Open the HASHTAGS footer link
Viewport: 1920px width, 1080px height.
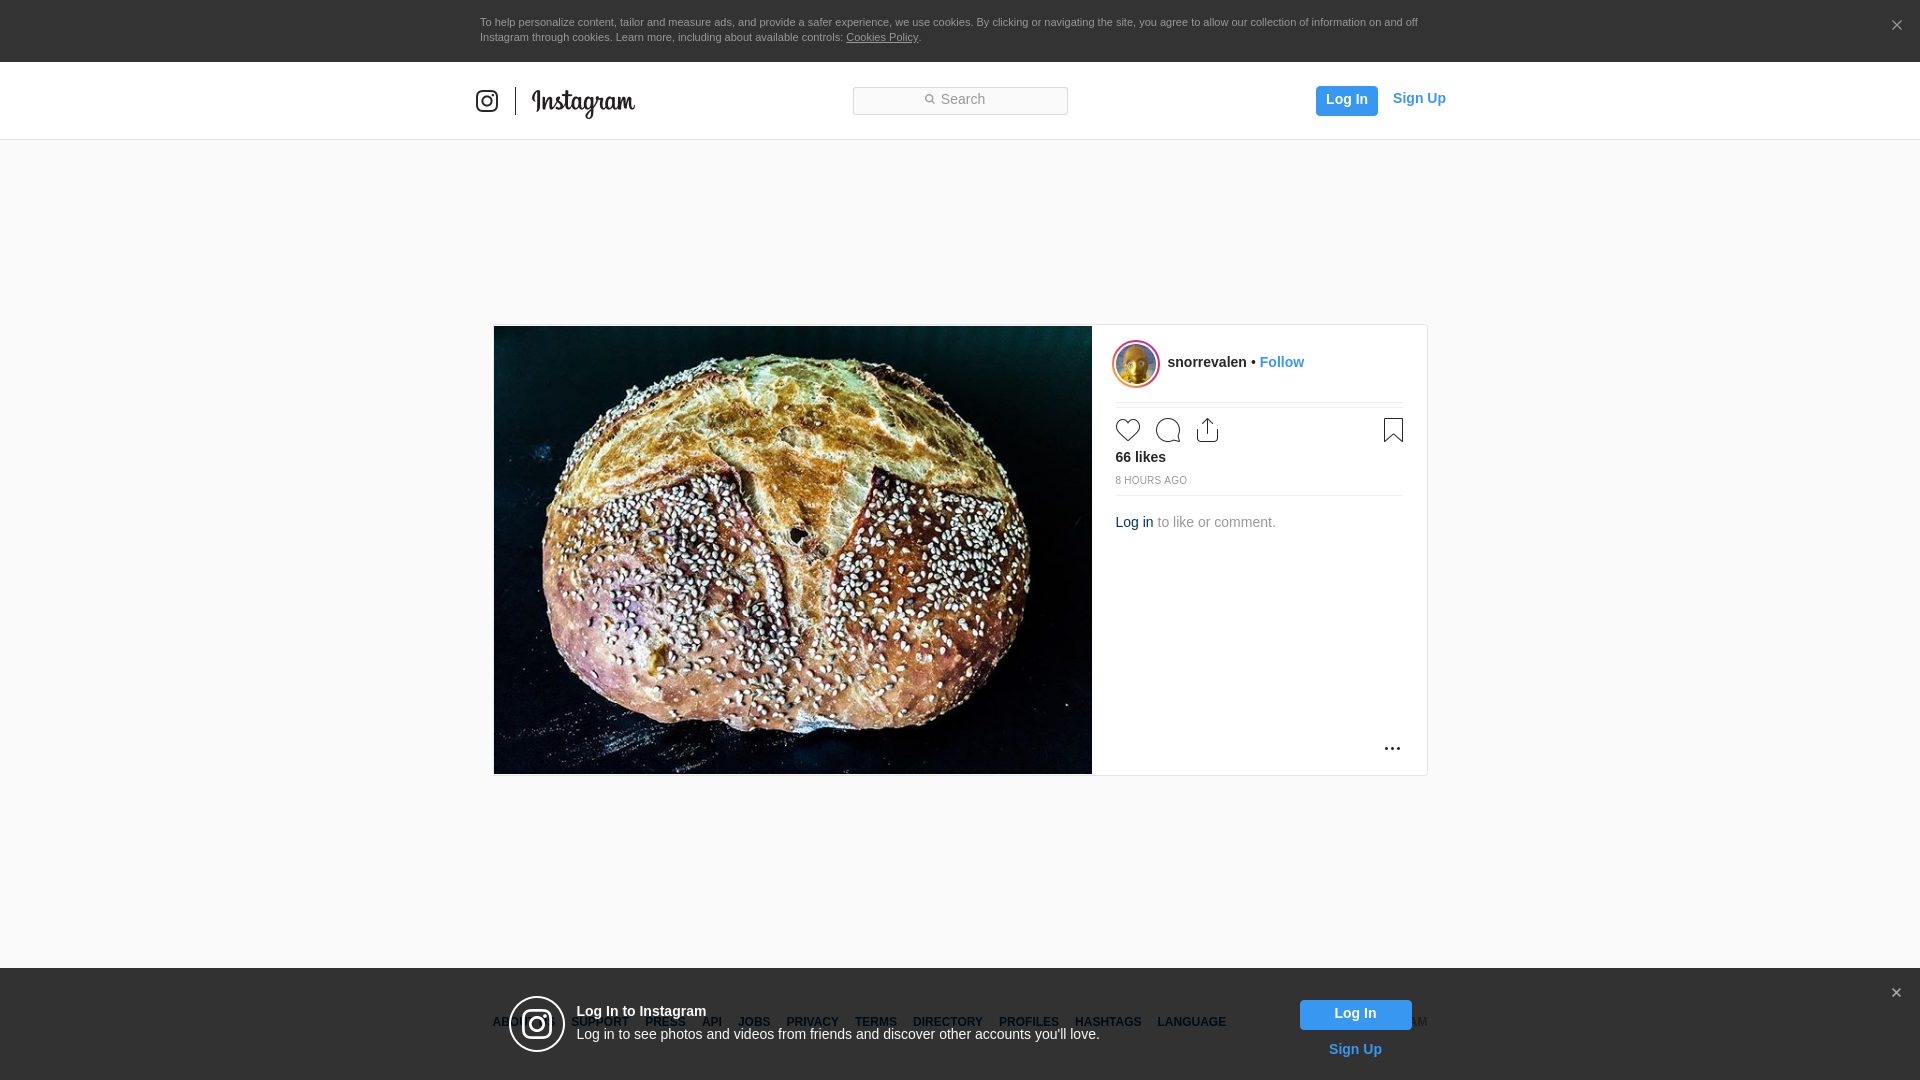pyautogui.click(x=1108, y=1022)
